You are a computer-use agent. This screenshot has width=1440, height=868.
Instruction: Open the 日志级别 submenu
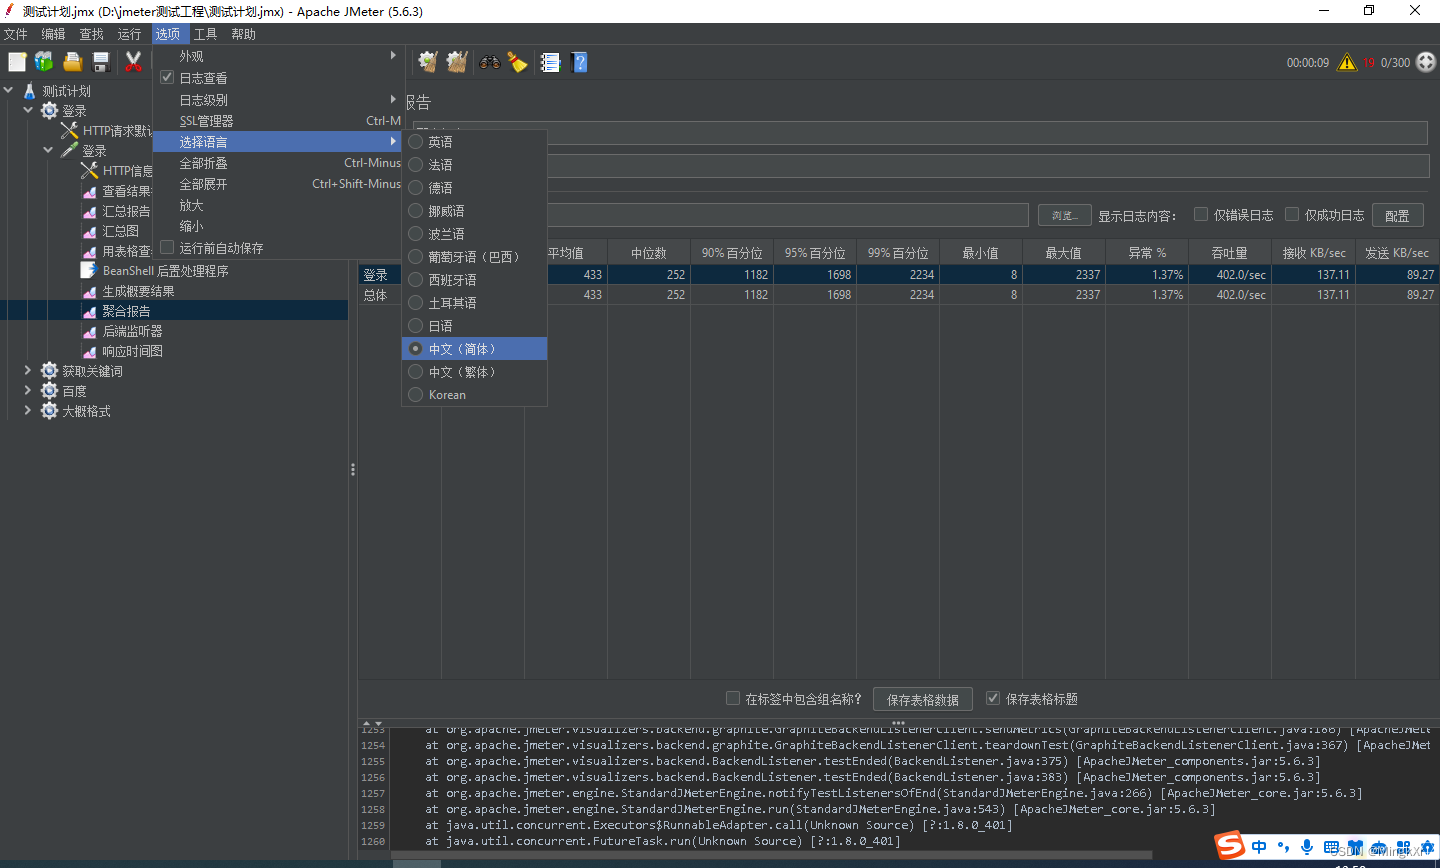click(x=279, y=99)
